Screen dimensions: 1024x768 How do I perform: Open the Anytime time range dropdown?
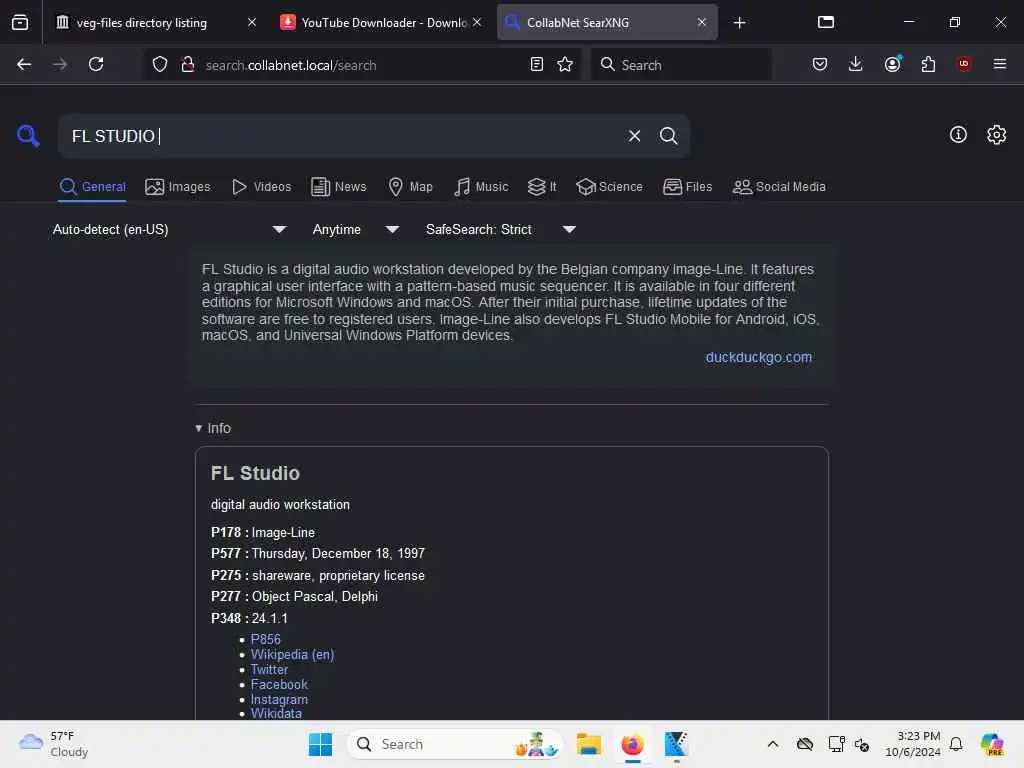point(356,229)
